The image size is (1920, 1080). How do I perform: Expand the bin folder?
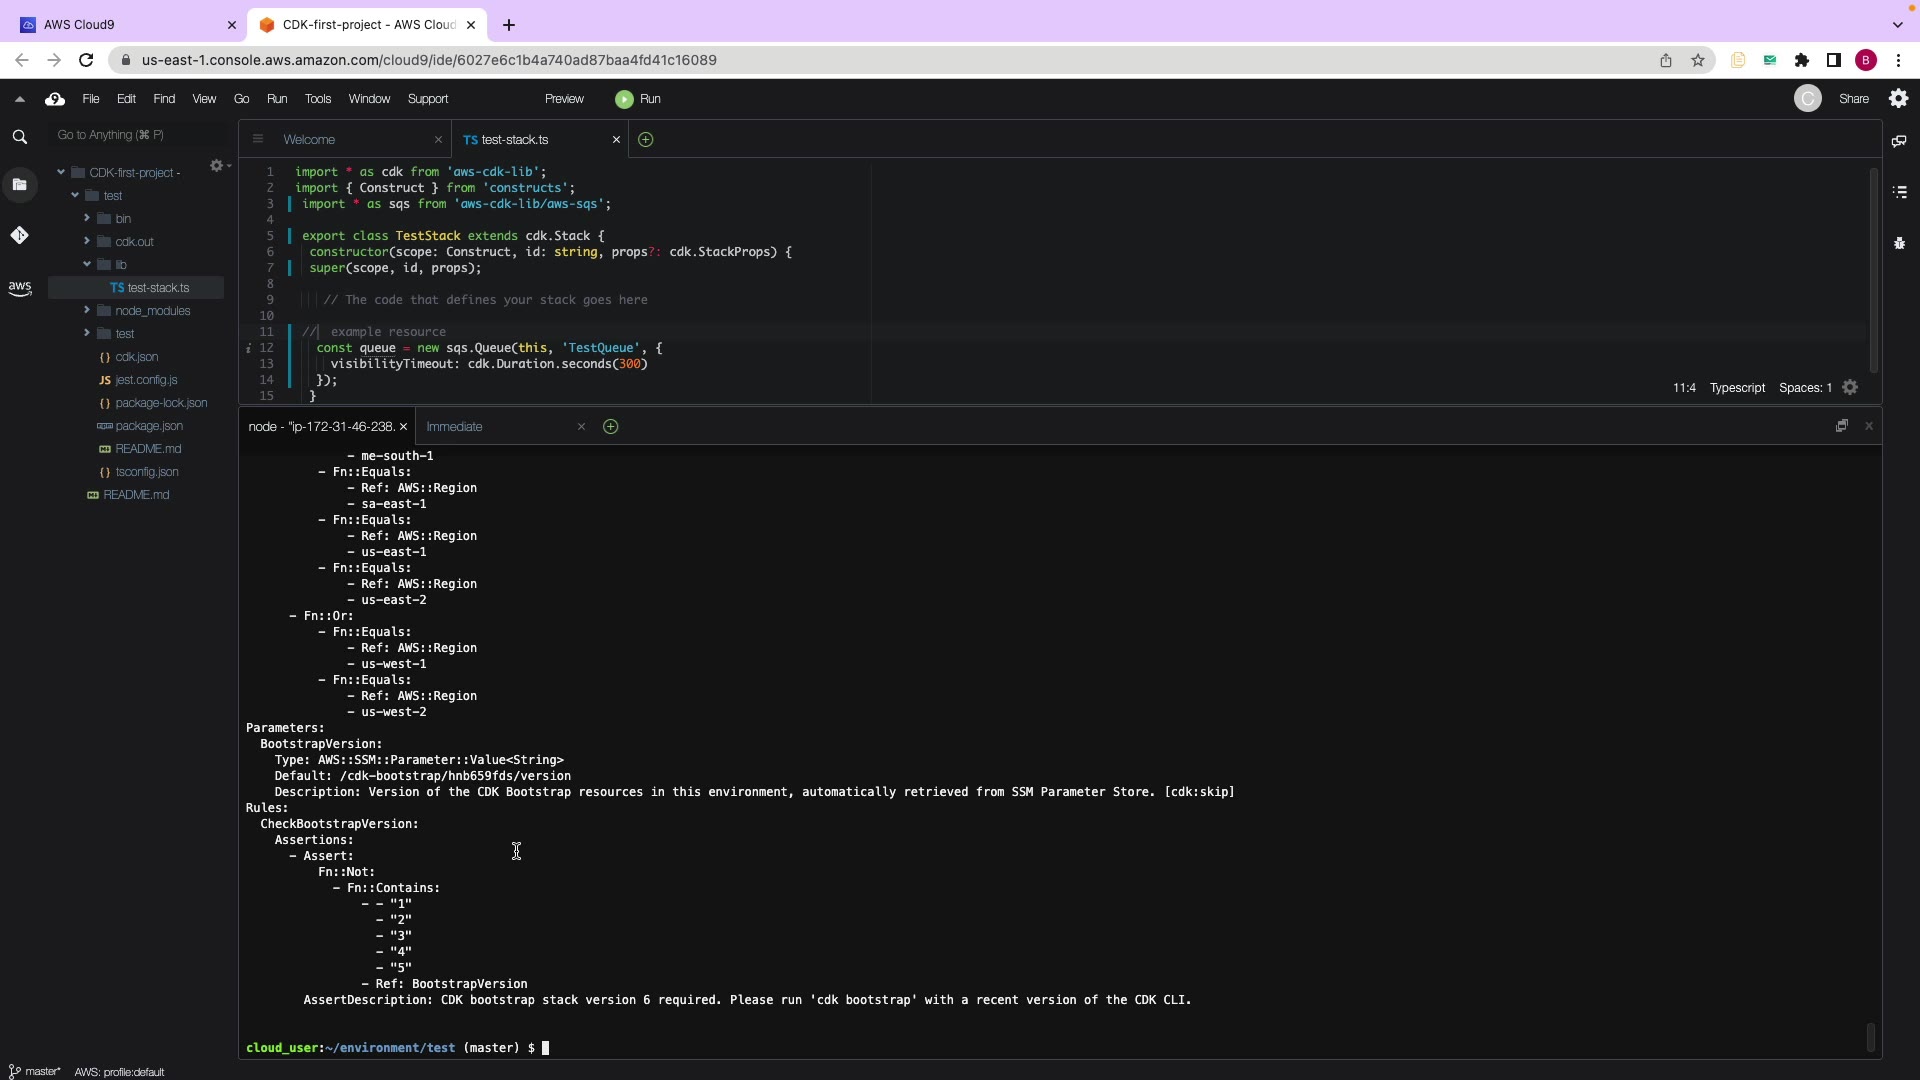coord(87,218)
